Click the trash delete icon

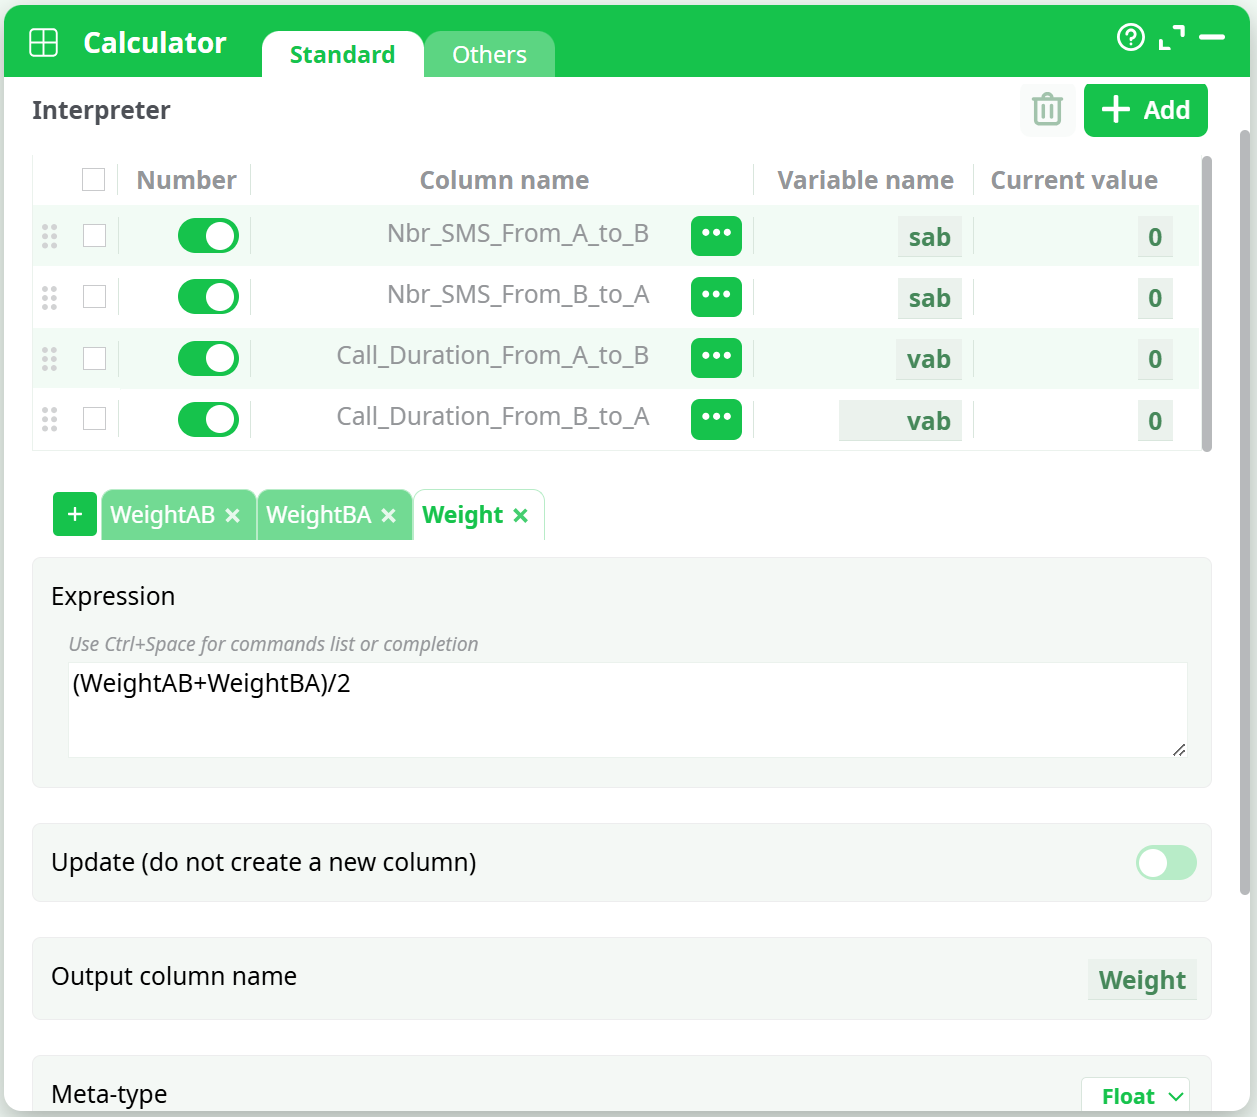[1047, 109]
